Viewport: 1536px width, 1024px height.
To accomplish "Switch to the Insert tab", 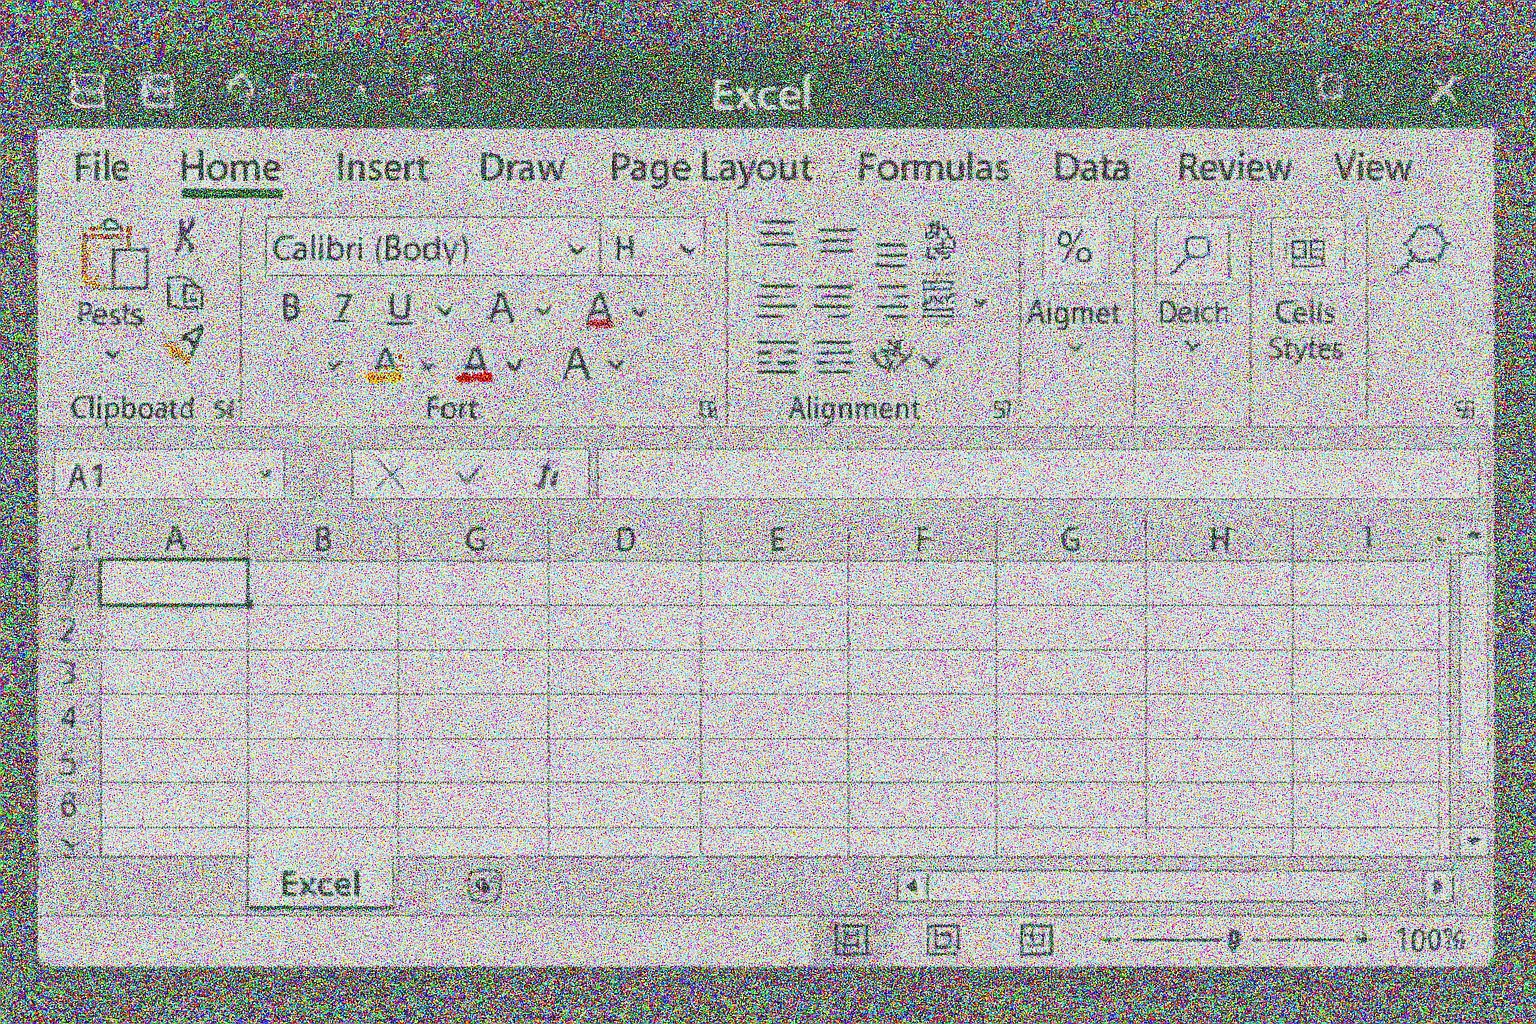I will 381,167.
